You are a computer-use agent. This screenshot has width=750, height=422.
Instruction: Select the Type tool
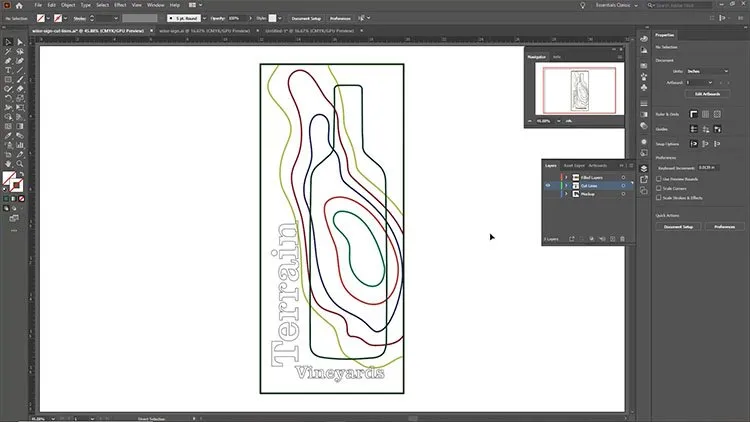coord(8,70)
